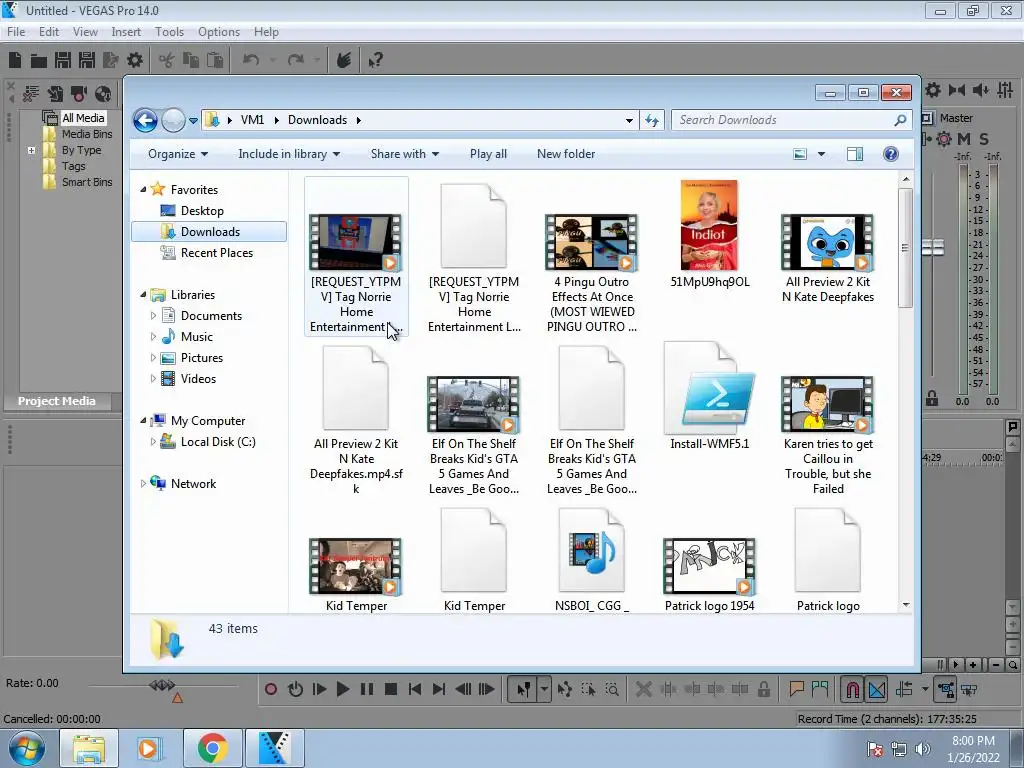Open Master bus FX settings gear

[x=944, y=138]
